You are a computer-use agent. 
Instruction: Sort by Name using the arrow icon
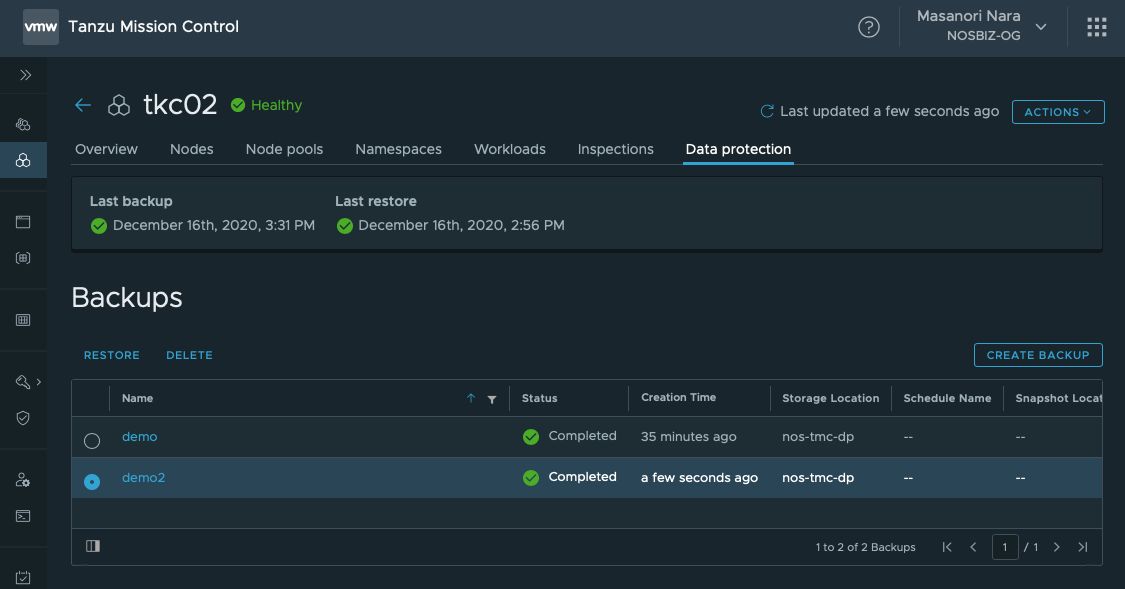tap(471, 398)
